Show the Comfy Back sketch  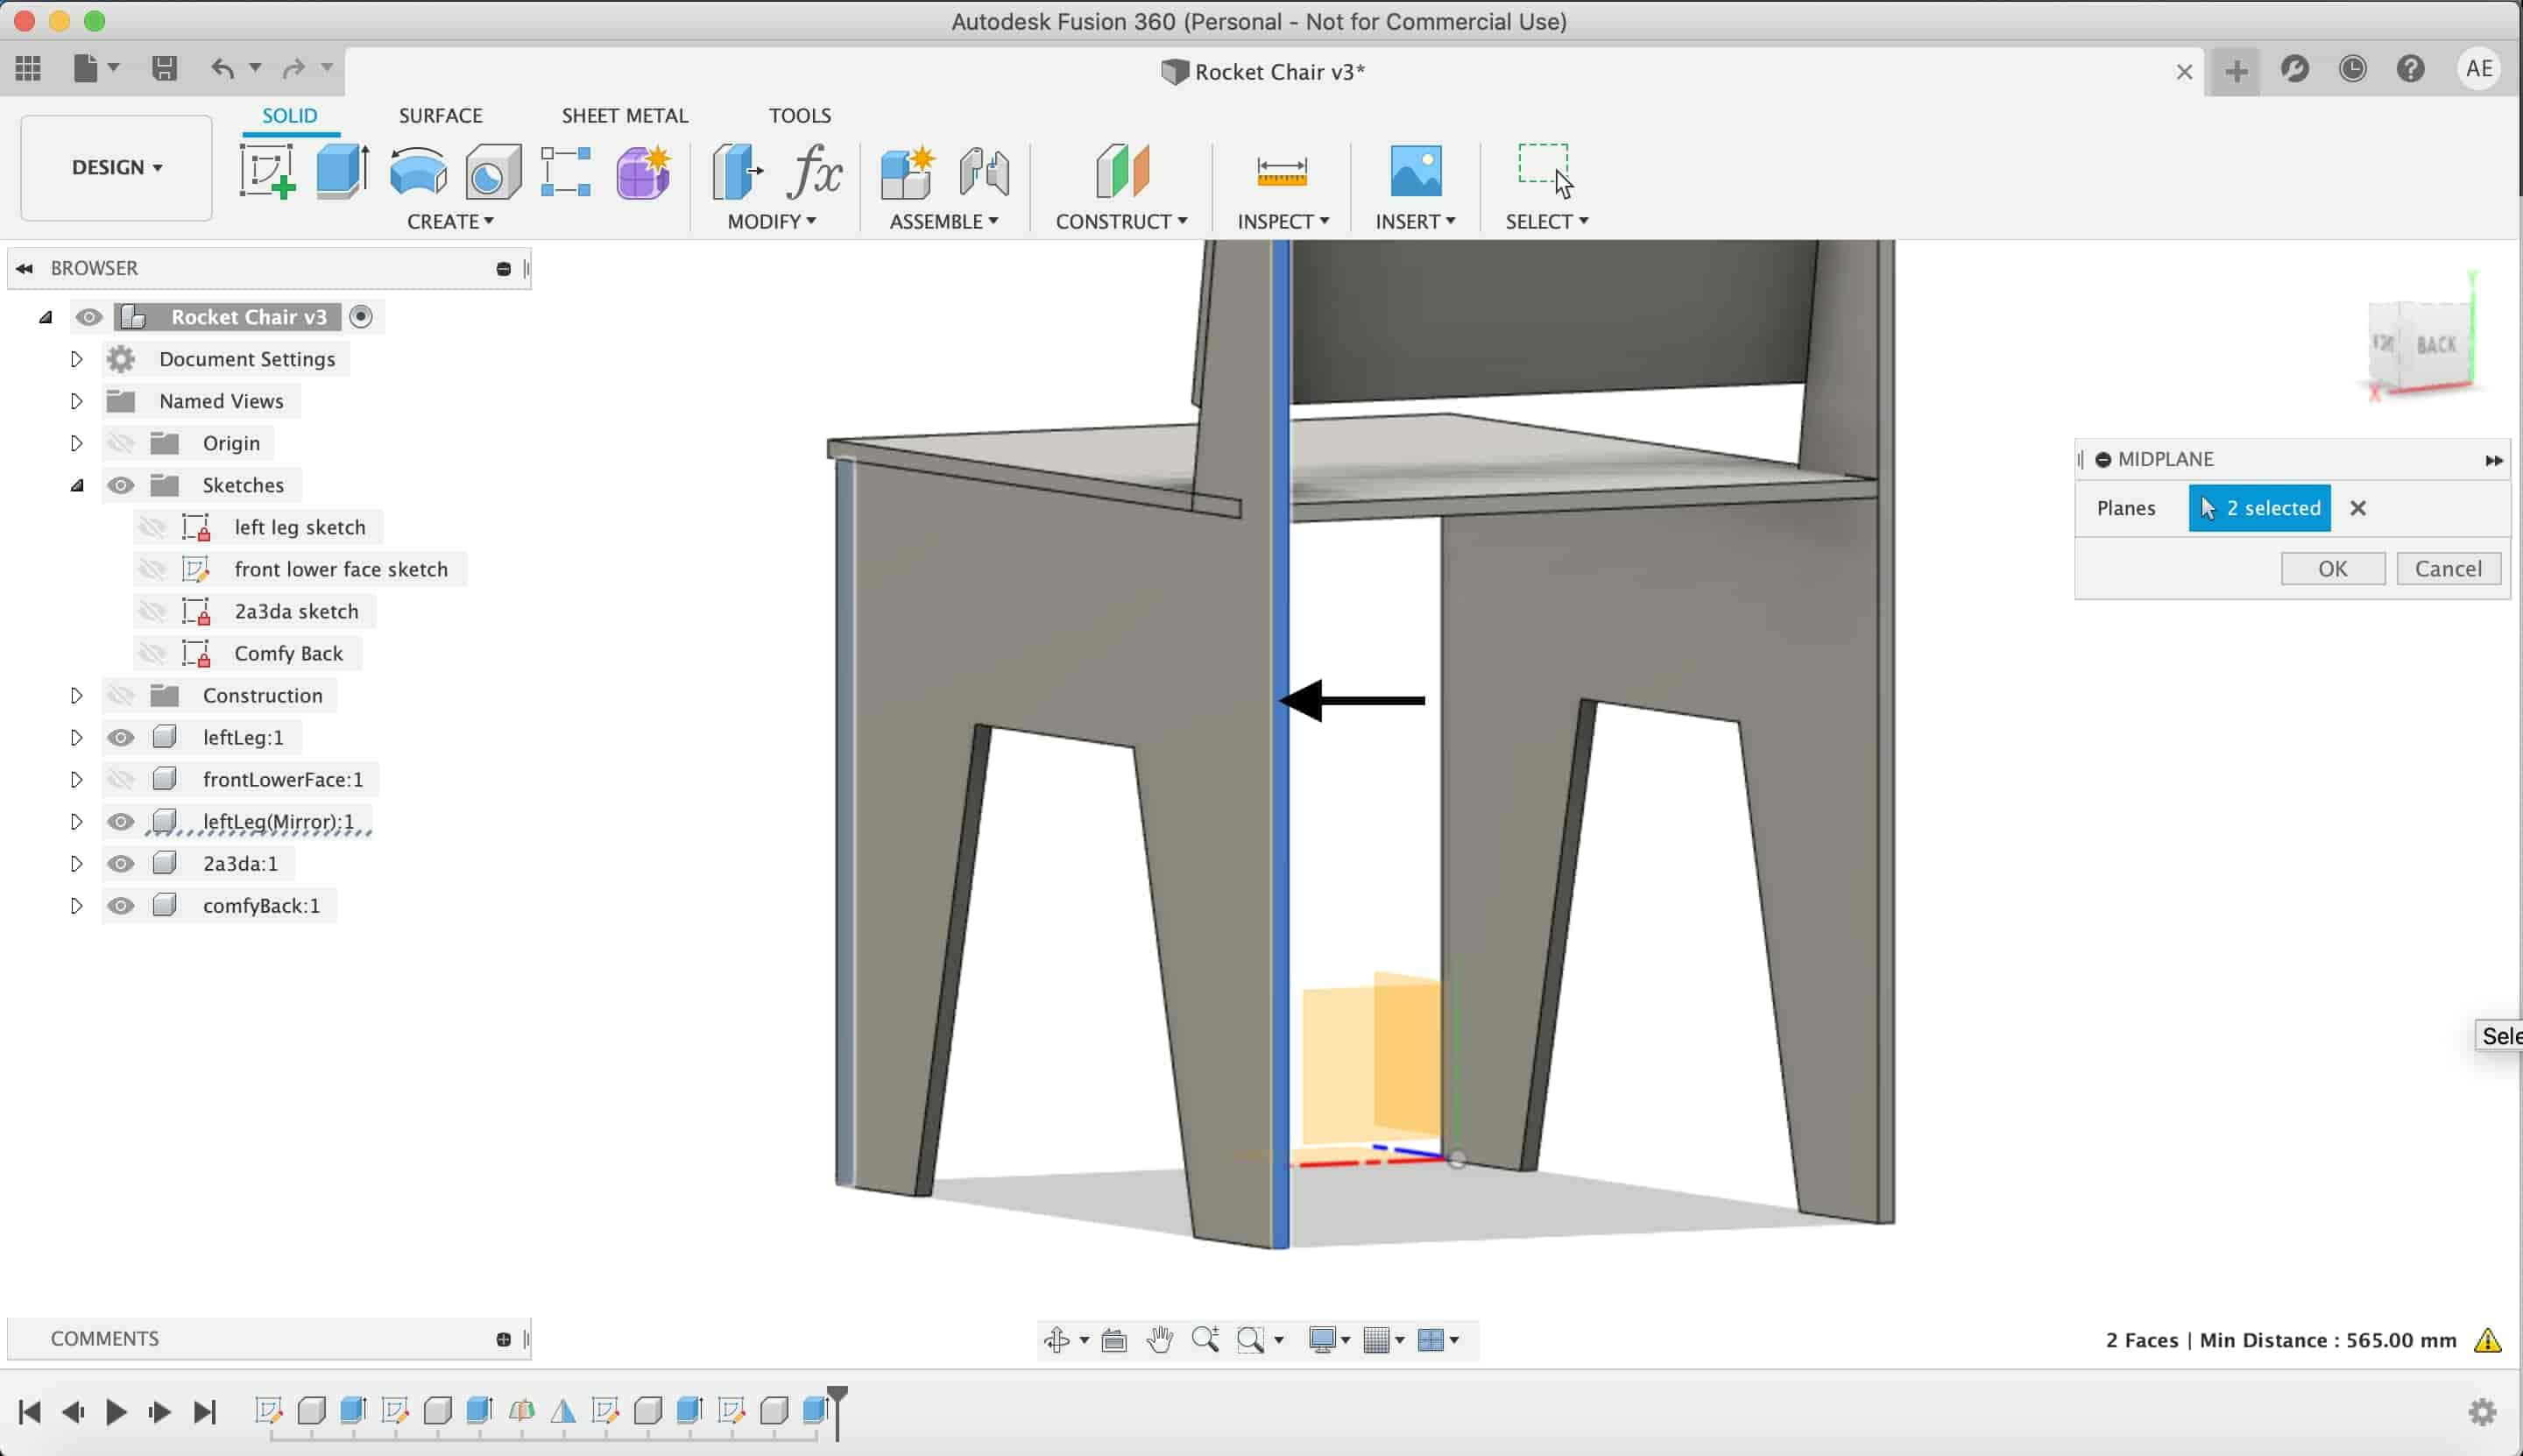tap(152, 653)
